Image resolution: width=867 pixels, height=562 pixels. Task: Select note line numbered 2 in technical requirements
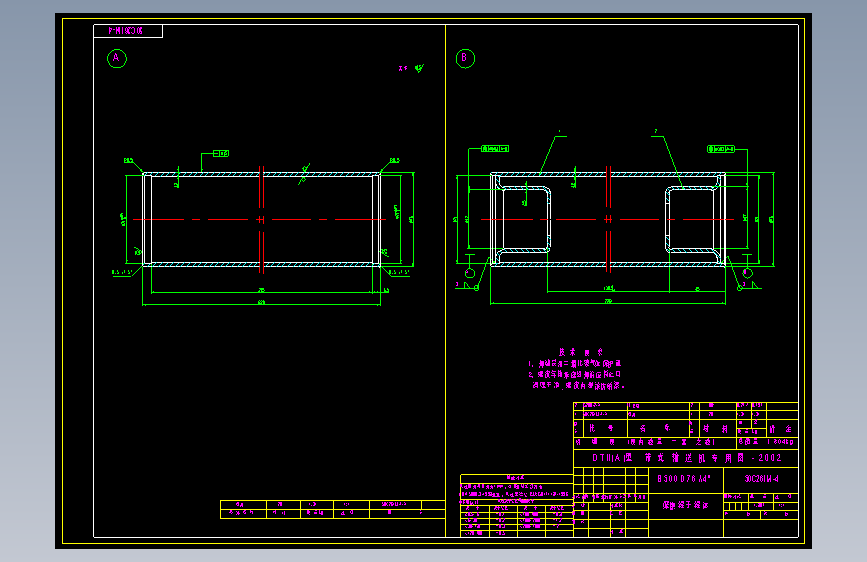pos(574,374)
